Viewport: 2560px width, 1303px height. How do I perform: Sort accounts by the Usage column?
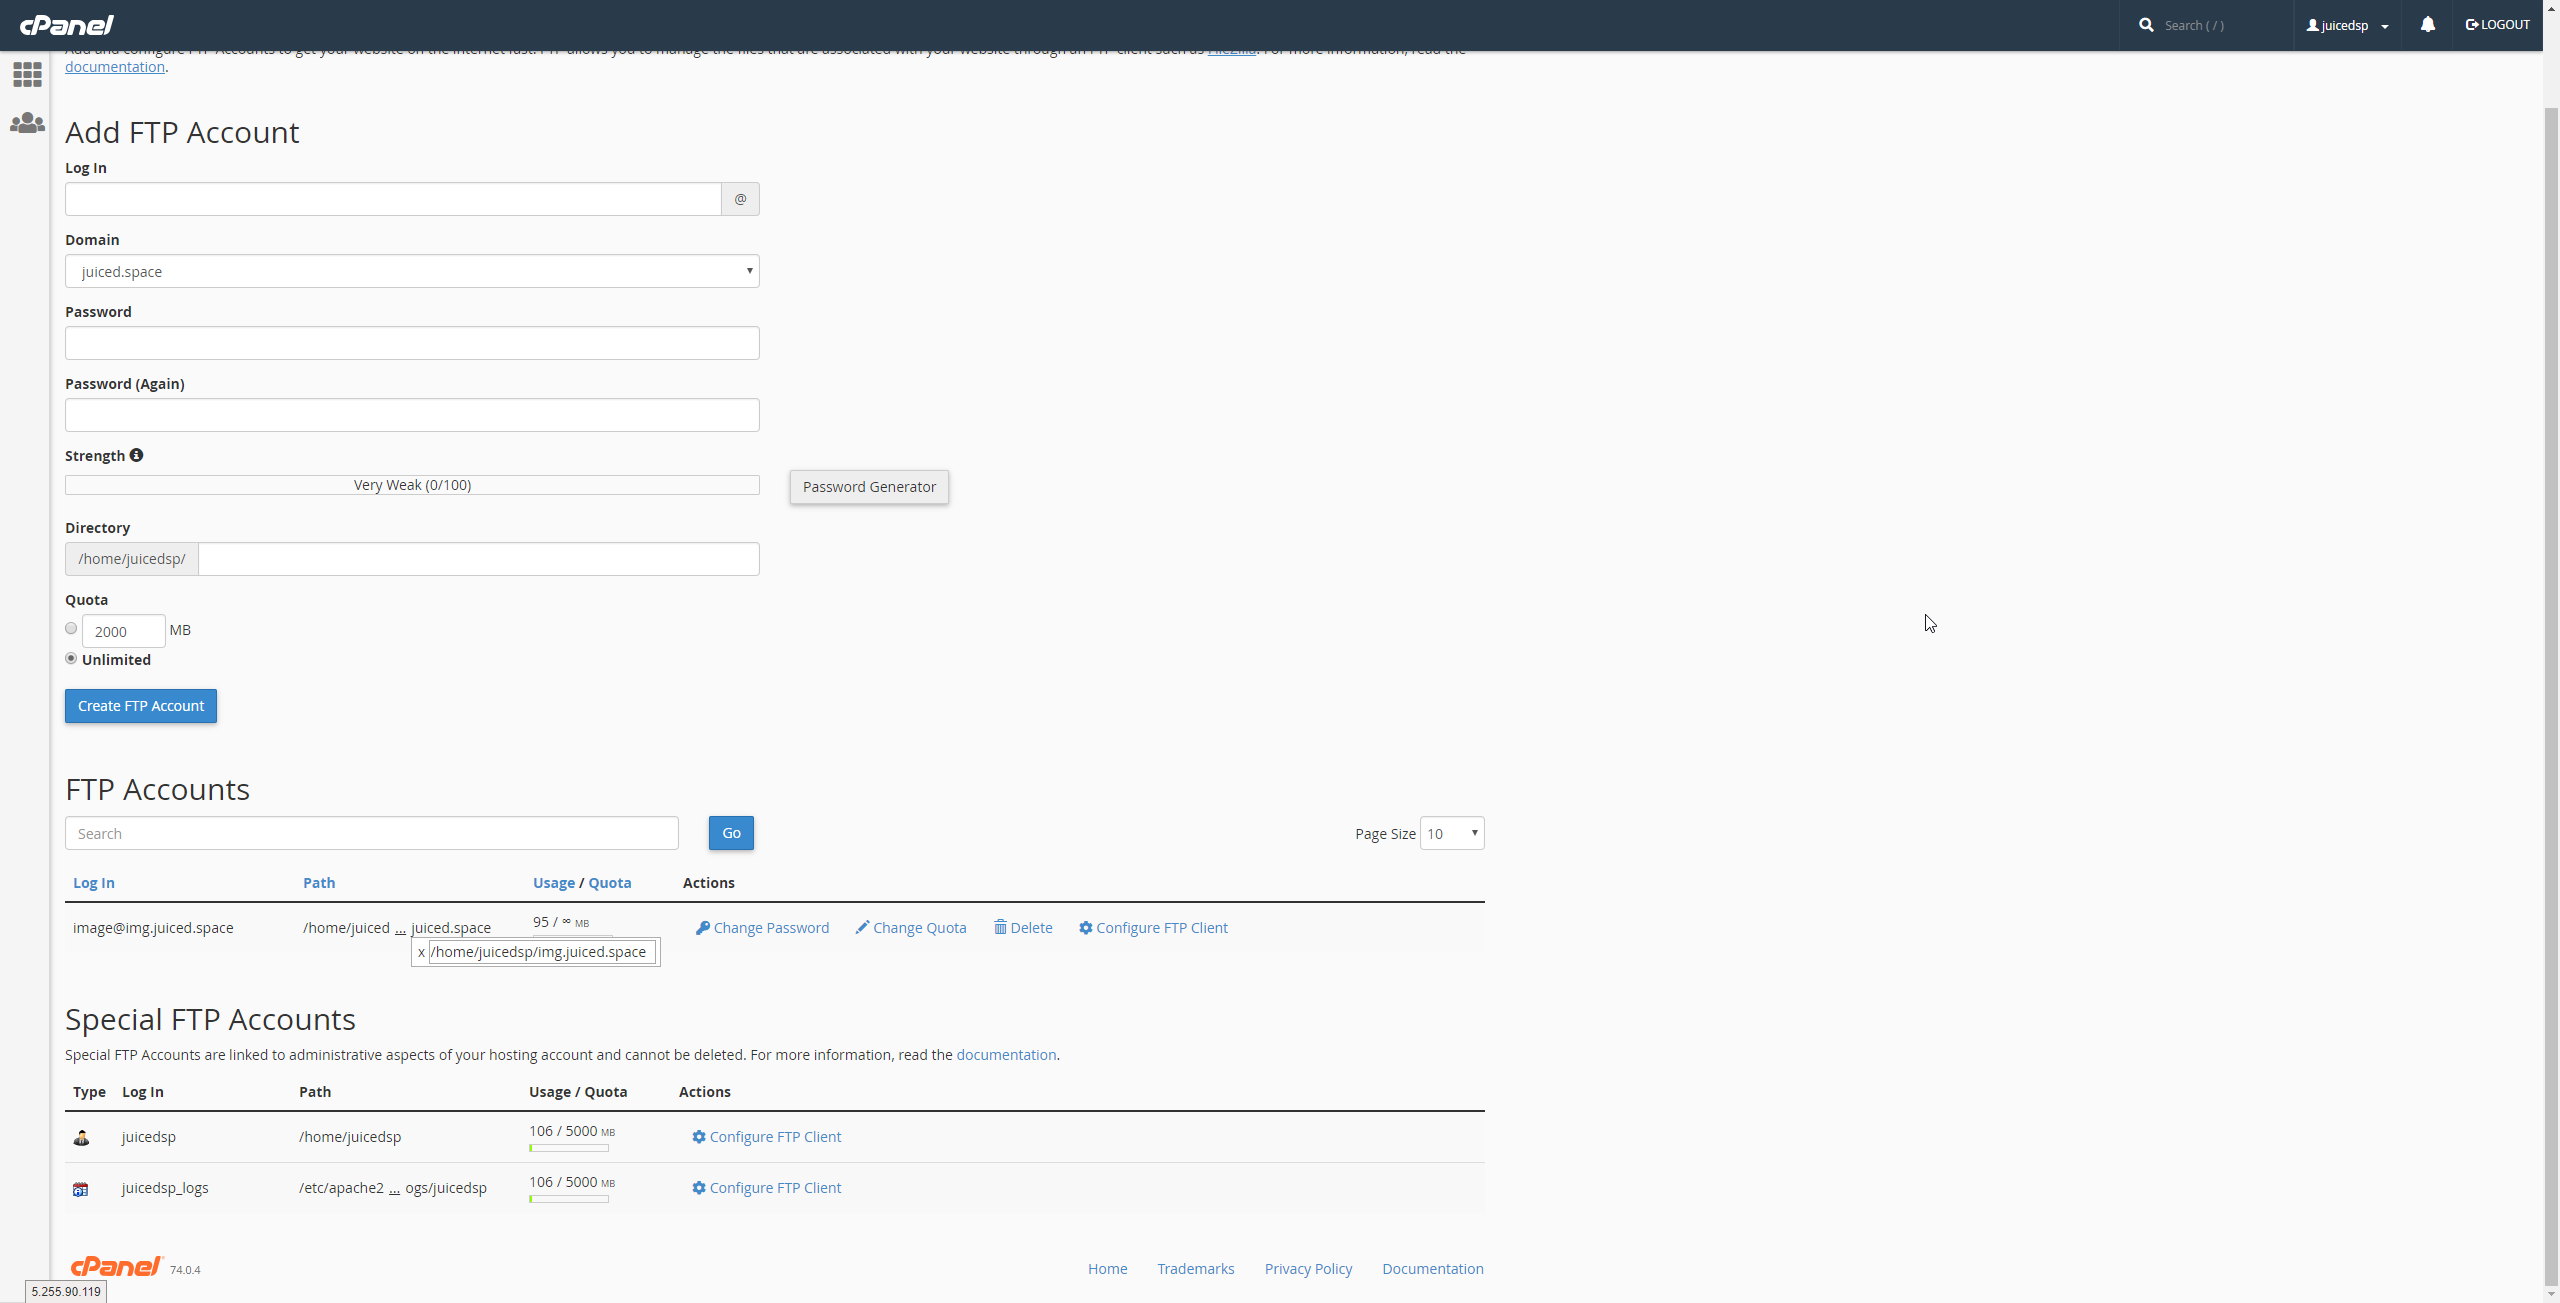click(553, 883)
